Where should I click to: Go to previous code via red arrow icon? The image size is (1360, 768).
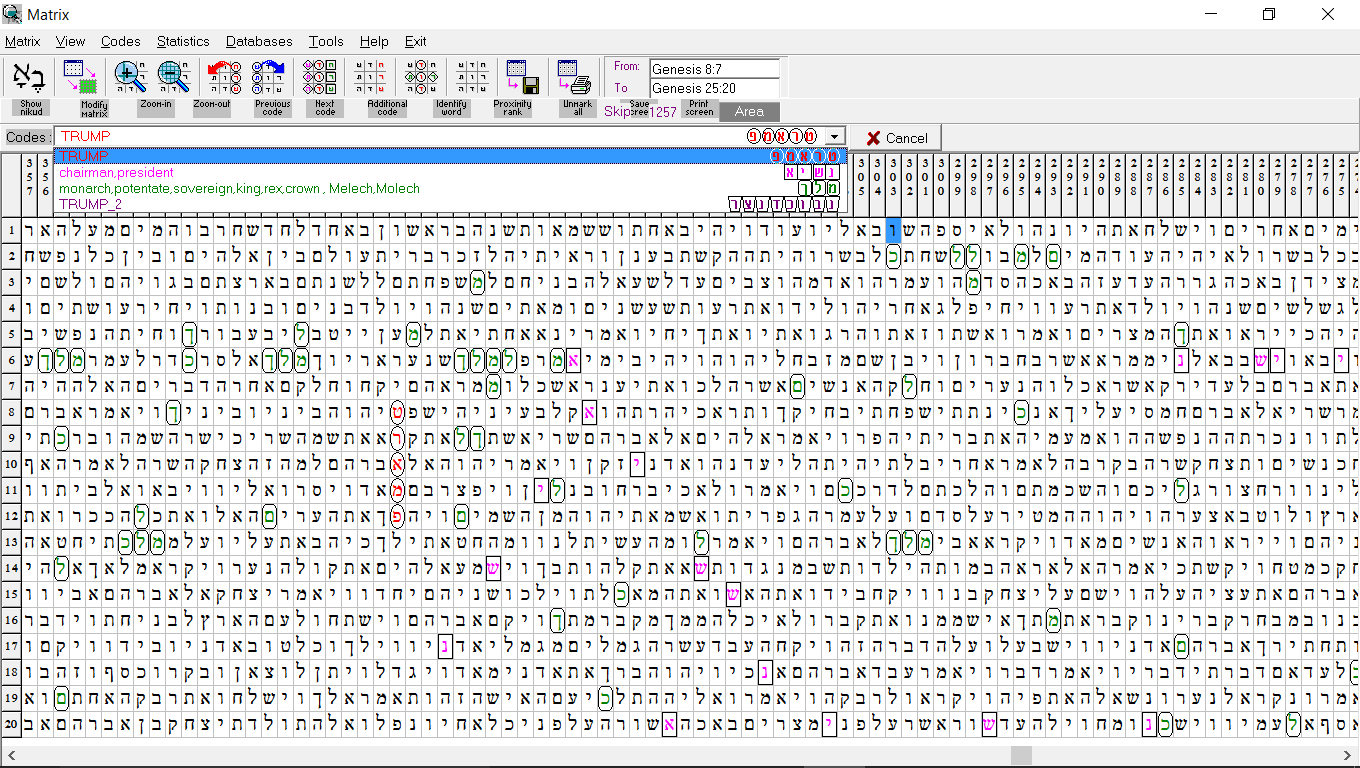click(x=224, y=78)
